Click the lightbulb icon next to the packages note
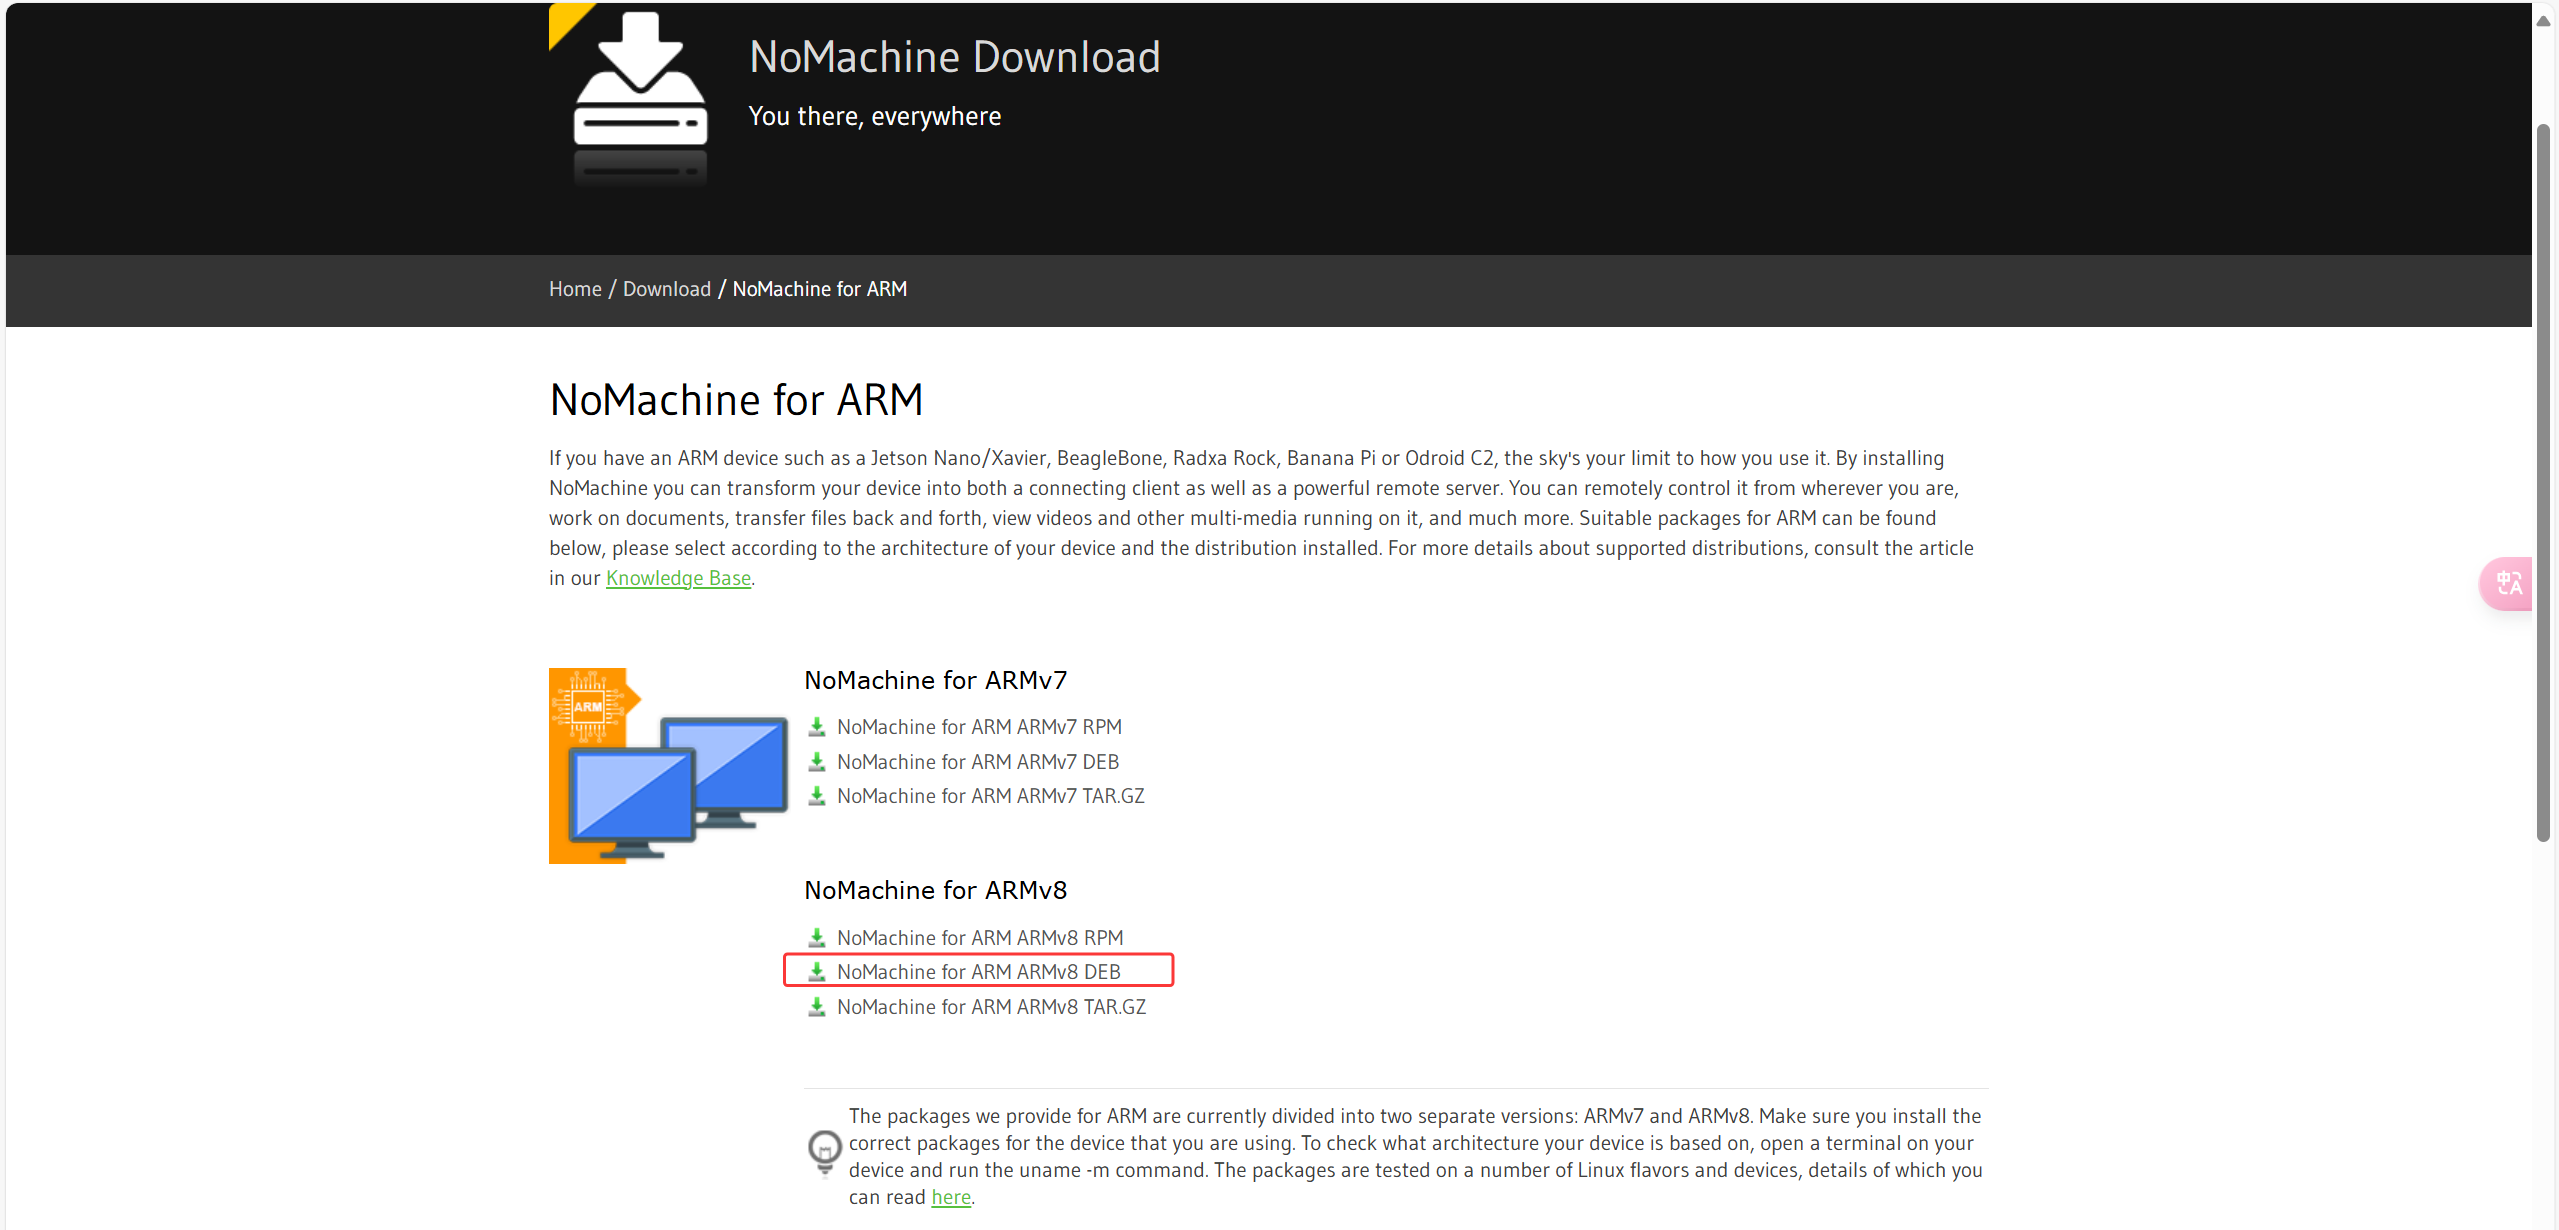The height and width of the screenshot is (1230, 2559). [823, 1152]
